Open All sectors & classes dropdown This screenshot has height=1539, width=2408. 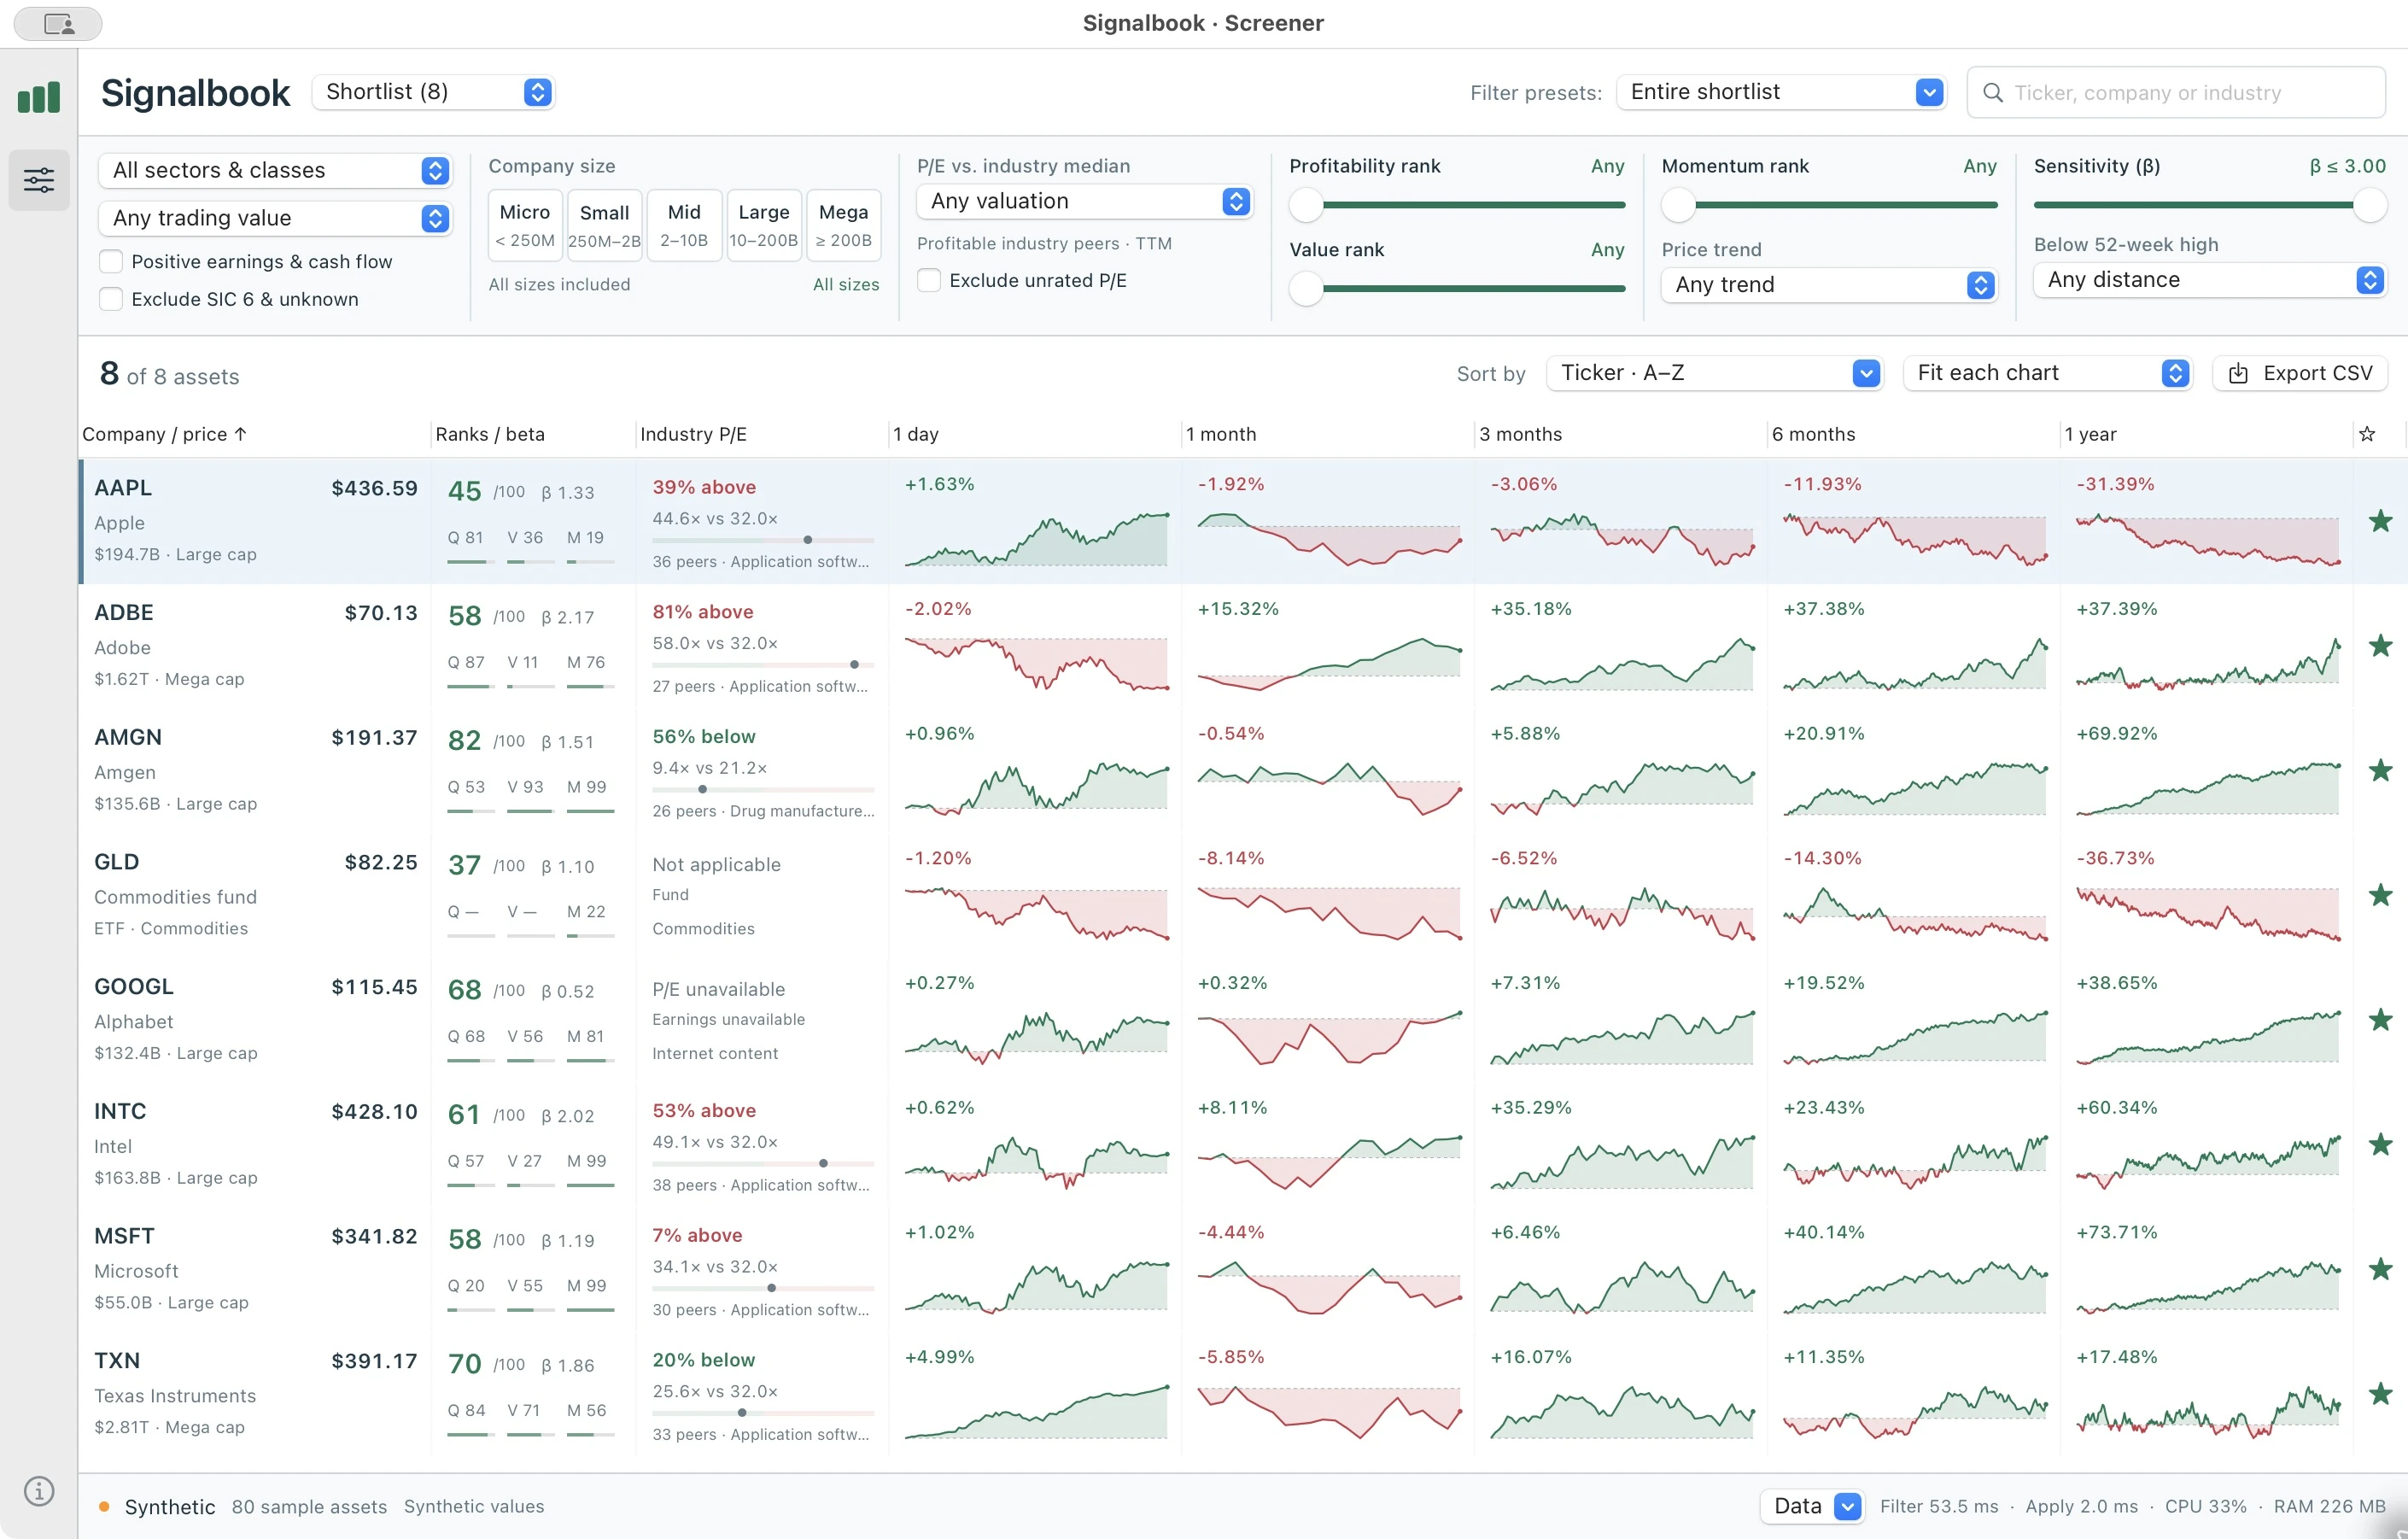(x=275, y=171)
